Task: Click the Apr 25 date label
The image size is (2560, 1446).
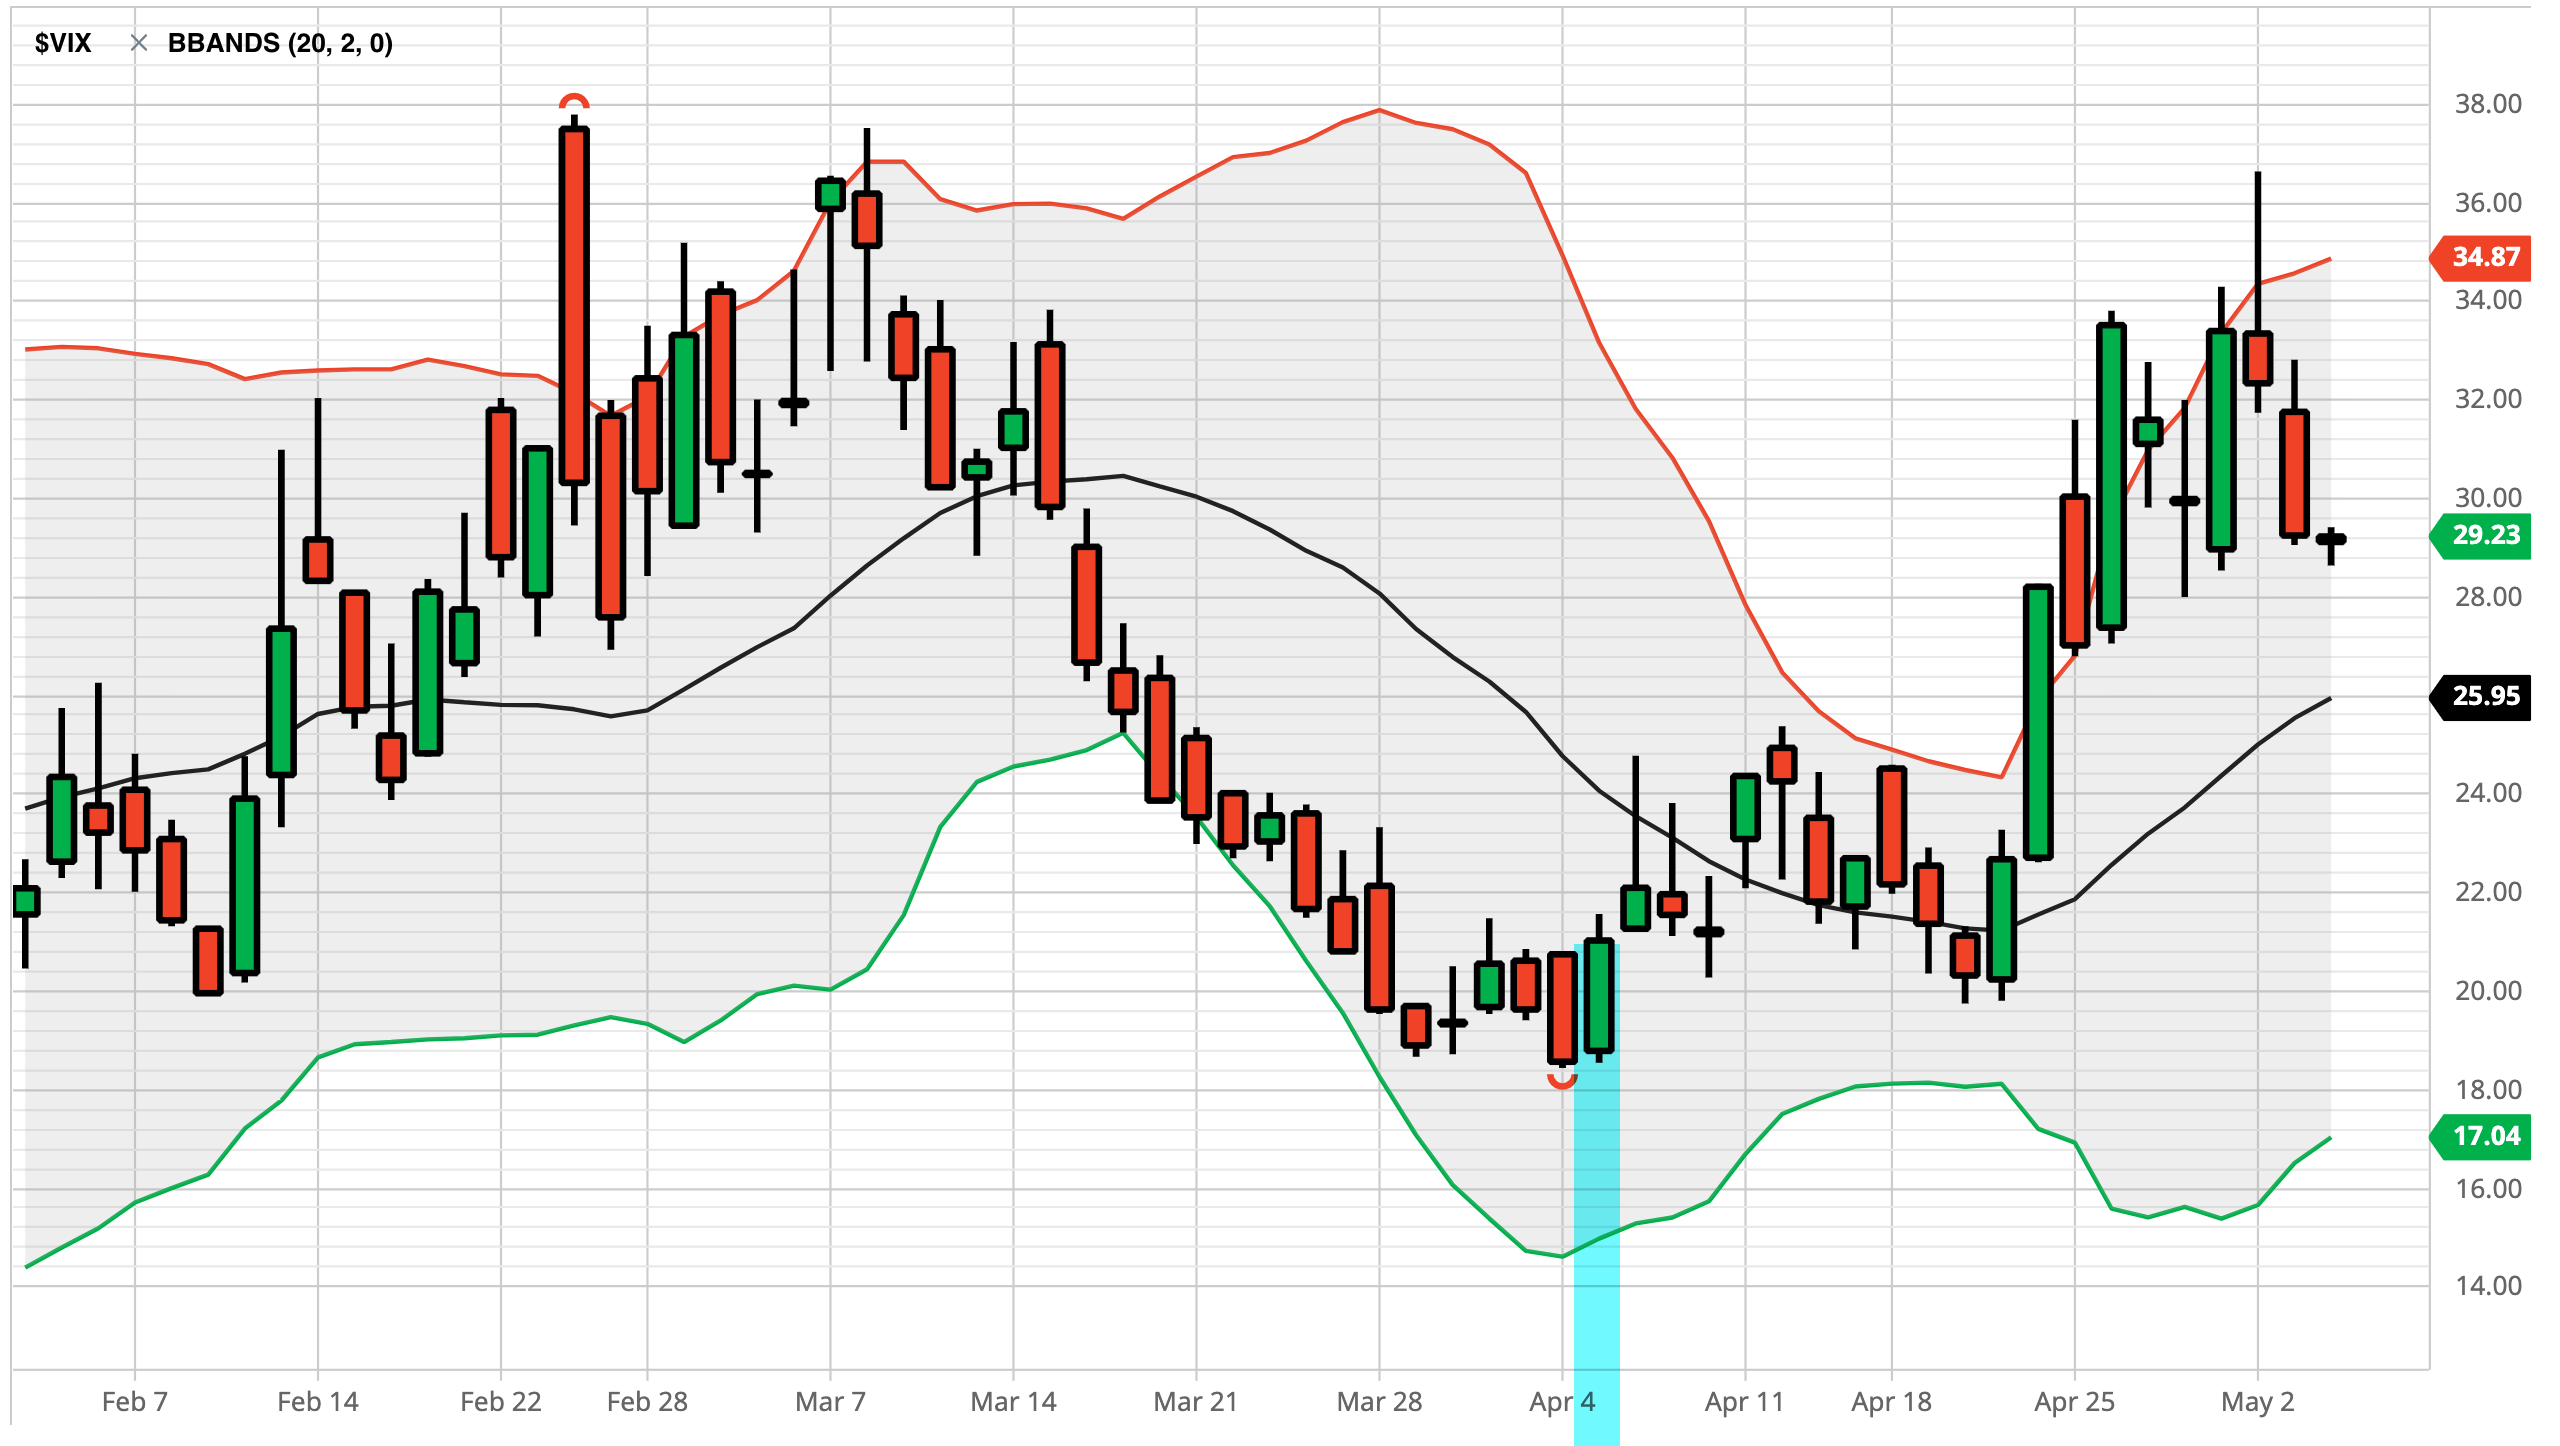Action: [2074, 1401]
